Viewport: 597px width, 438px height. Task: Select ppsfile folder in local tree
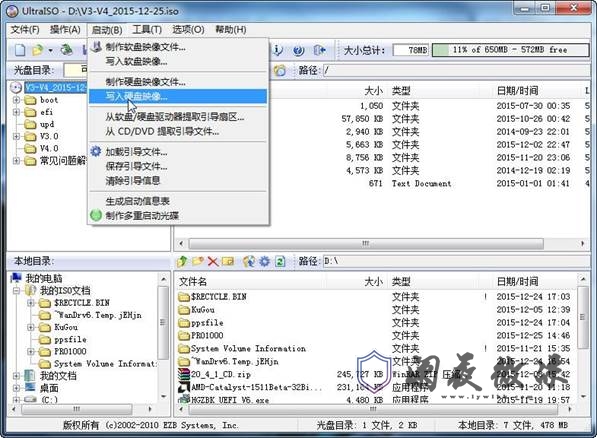point(70,339)
